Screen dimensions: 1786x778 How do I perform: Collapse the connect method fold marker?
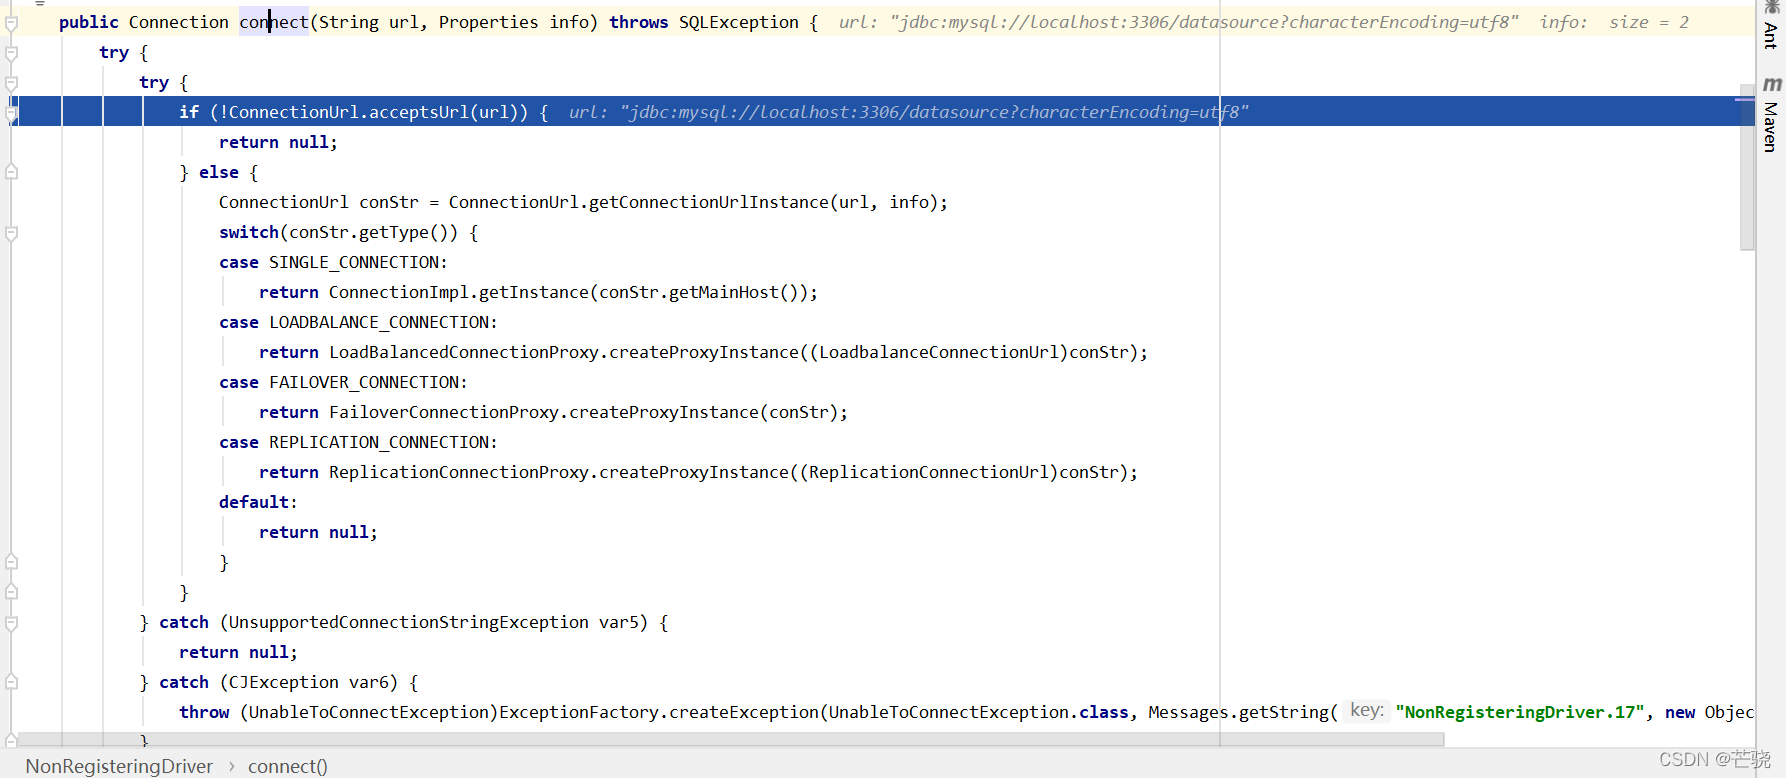(12, 22)
